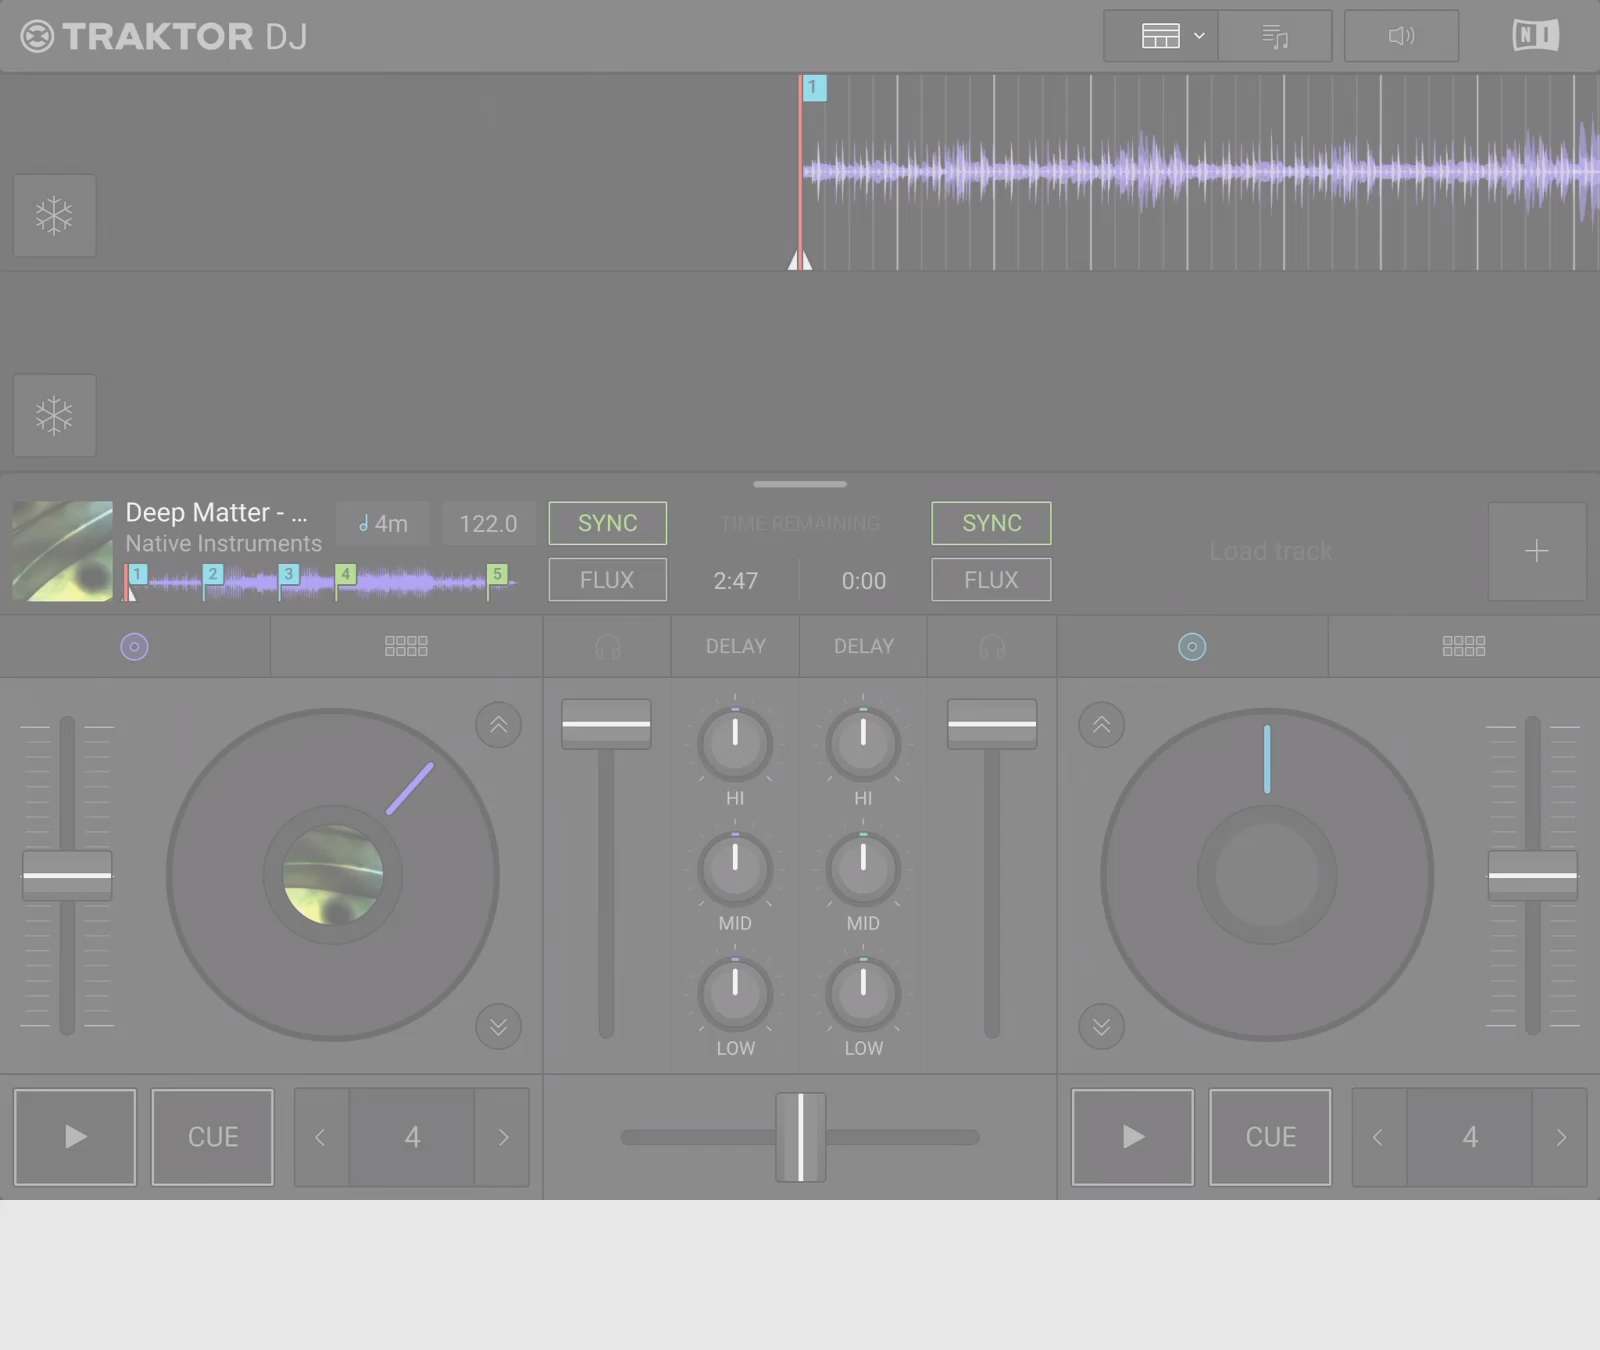Toggle freeze mode on top waveform deck
The height and width of the screenshot is (1350, 1600).
pyautogui.click(x=55, y=215)
